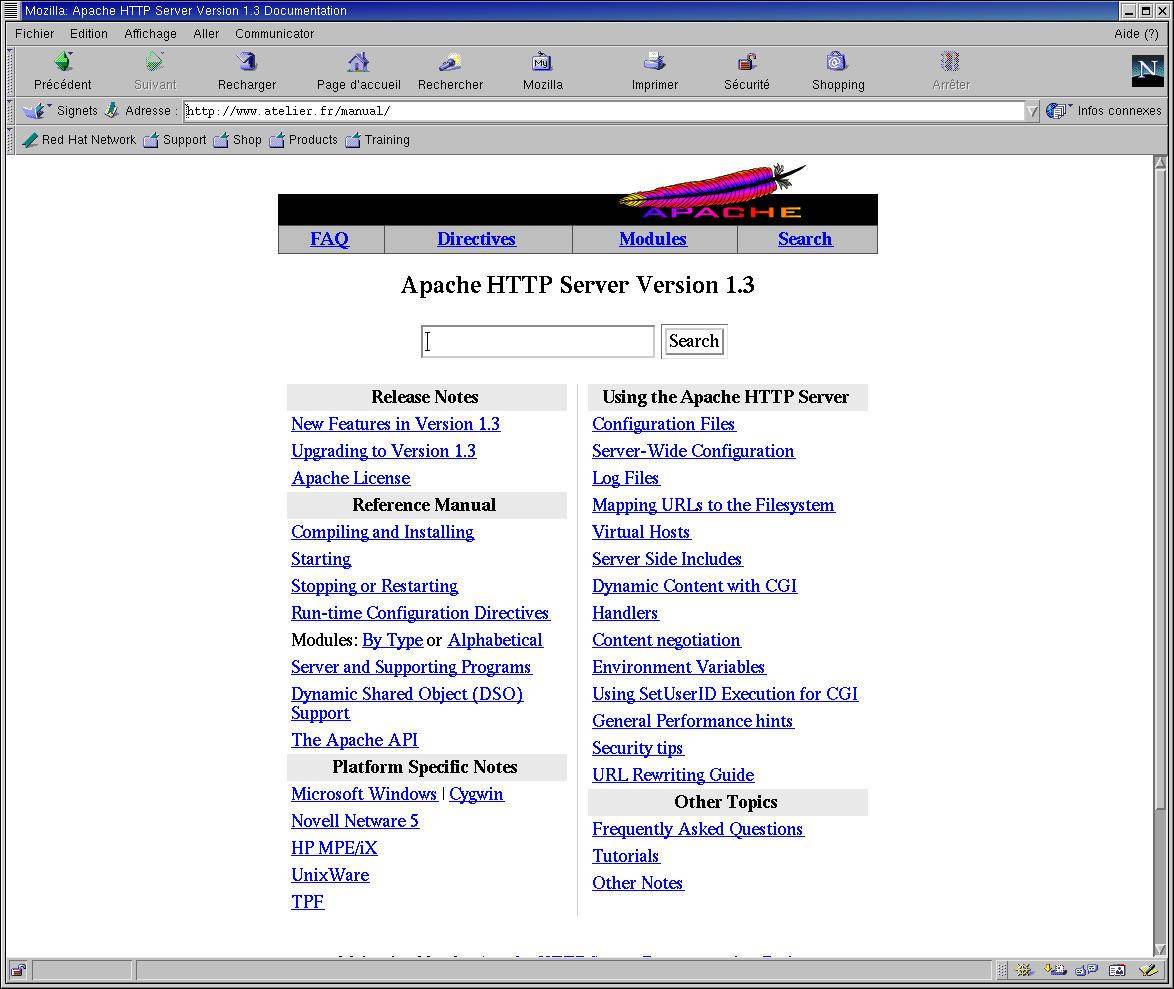Click the Navigator component icon in the status bar
The image size is (1174, 989).
click(x=1024, y=970)
